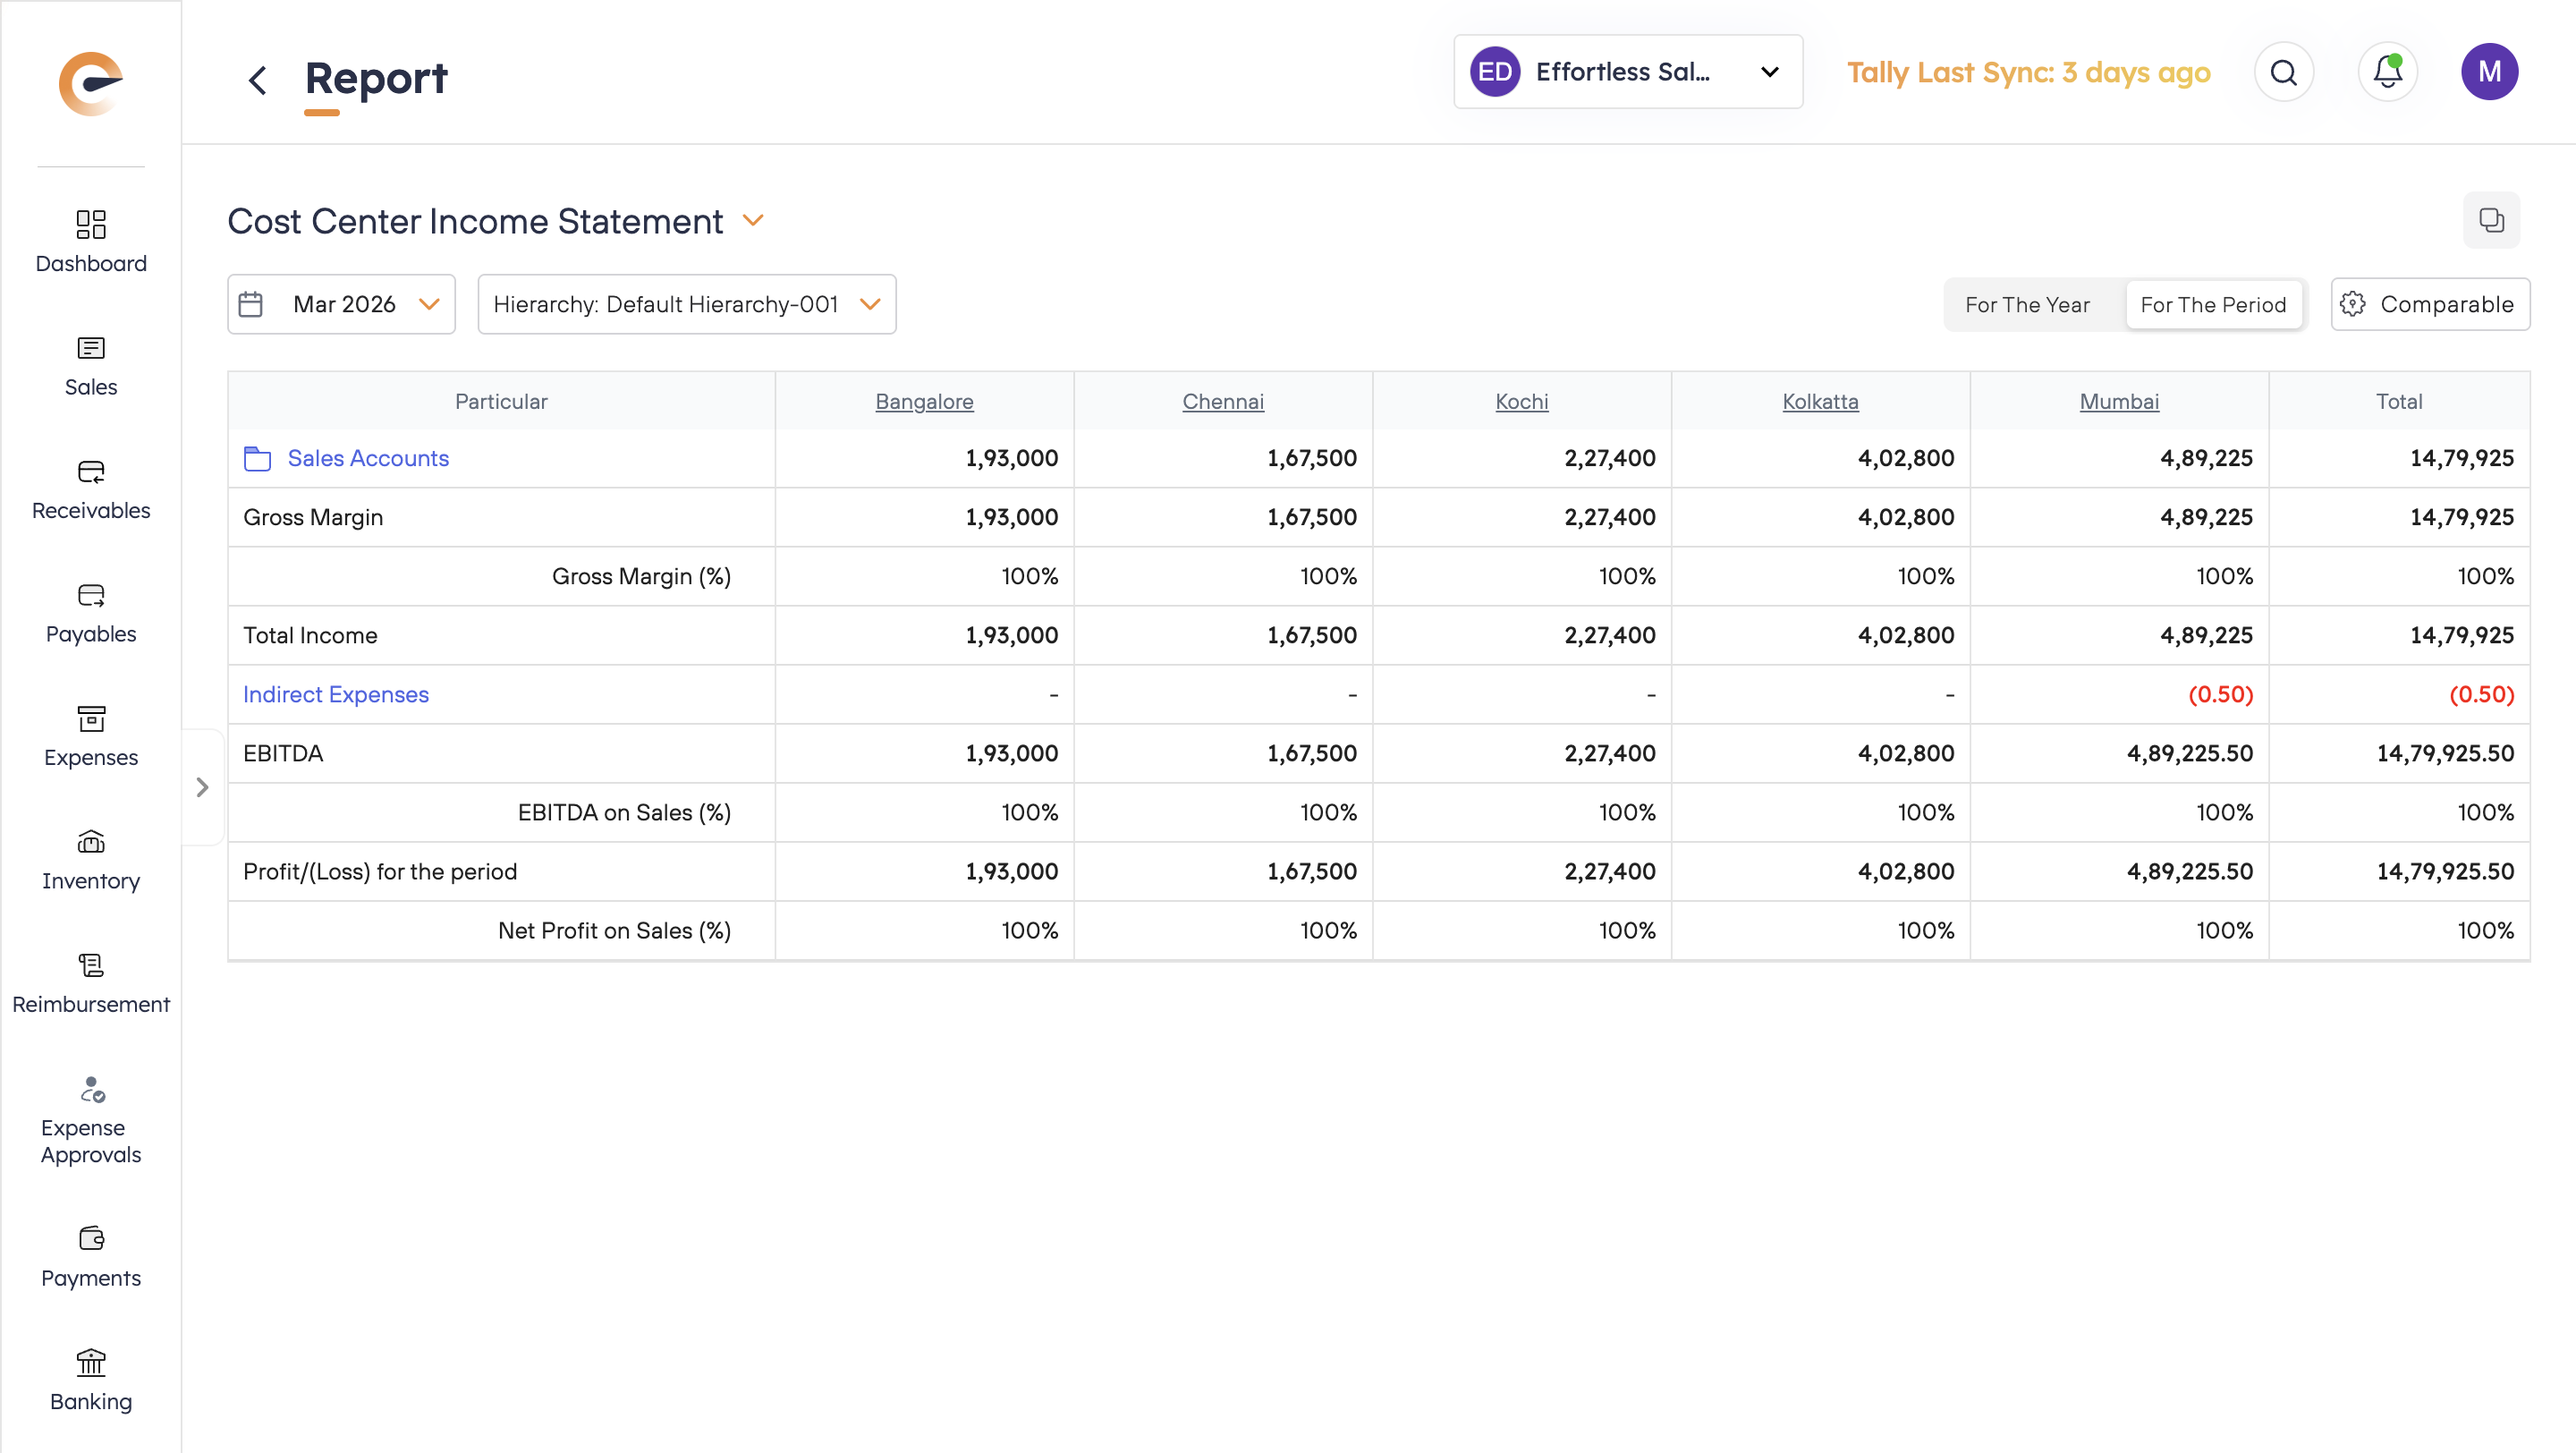Open the Dashboard sidebar icon

(x=90, y=241)
